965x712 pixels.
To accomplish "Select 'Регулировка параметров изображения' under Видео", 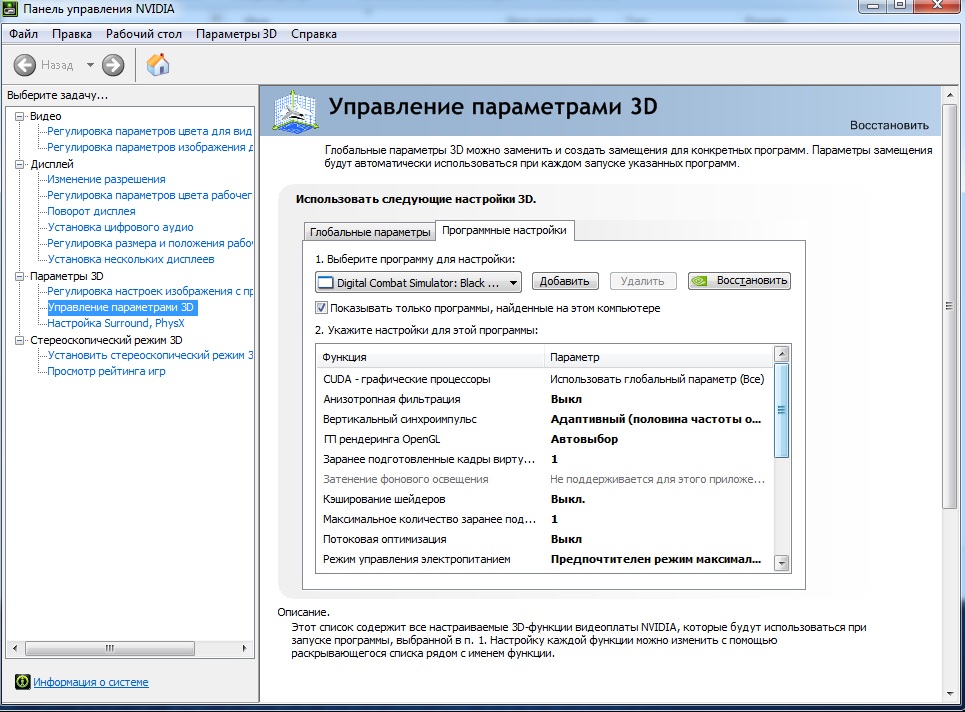I will click(150, 147).
